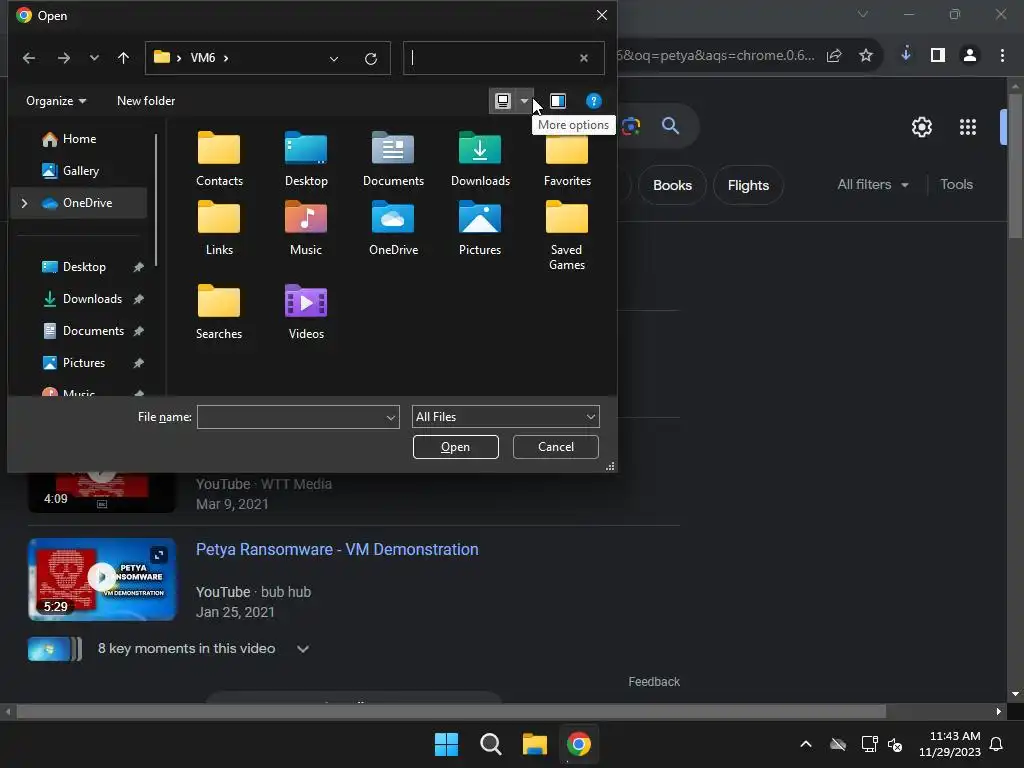Expand the address bar path history dropdown
Screen dimensions: 1024x768
[334, 59]
